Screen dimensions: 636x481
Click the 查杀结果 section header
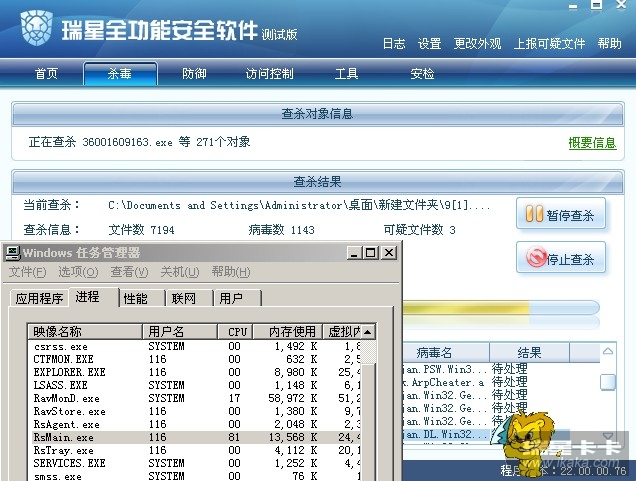coord(318,182)
